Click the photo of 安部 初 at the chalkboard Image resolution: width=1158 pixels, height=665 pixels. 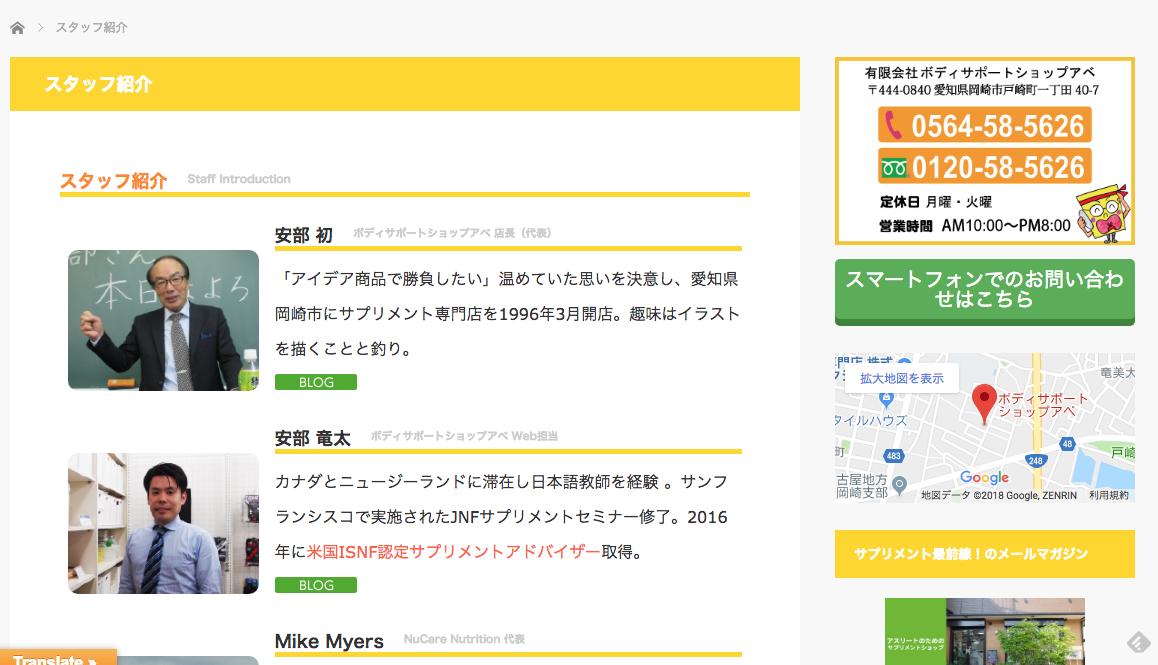(163, 320)
